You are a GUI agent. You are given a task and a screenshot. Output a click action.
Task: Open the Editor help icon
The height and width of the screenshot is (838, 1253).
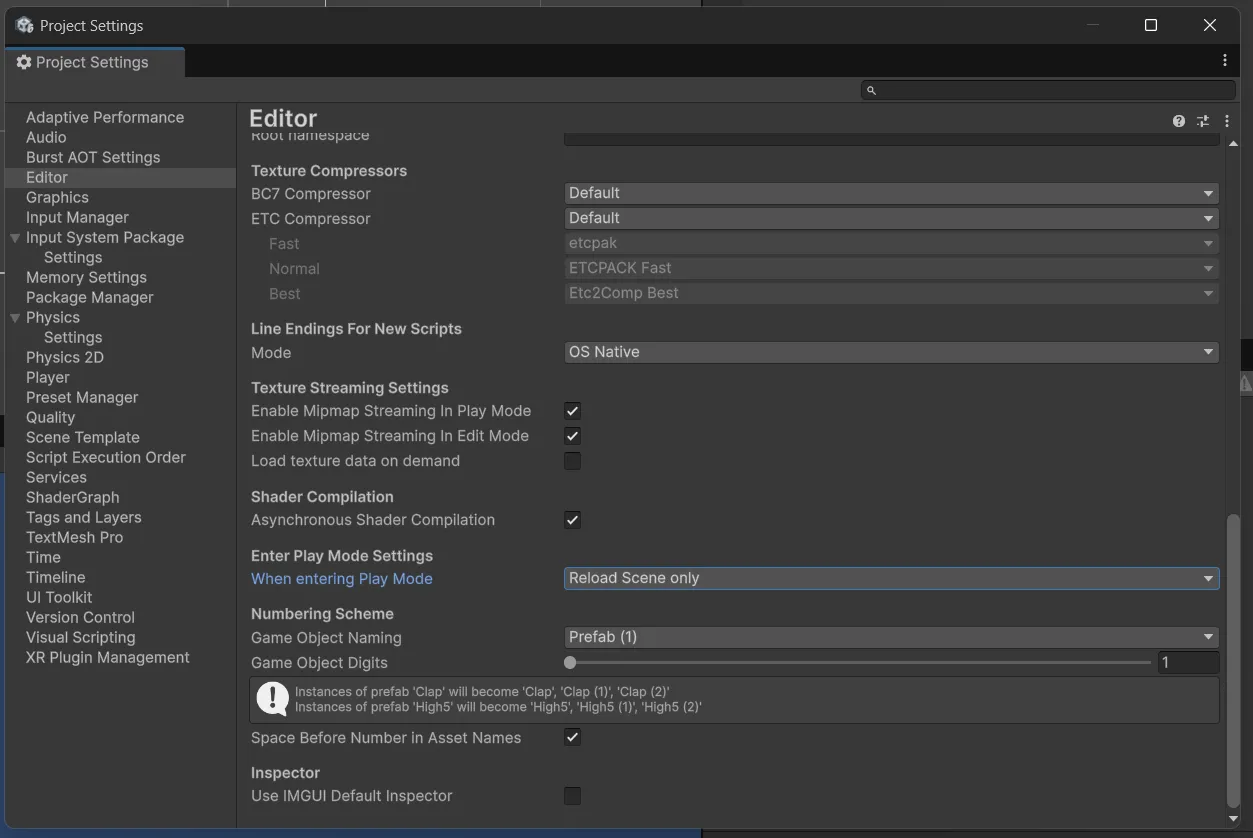pos(1179,121)
